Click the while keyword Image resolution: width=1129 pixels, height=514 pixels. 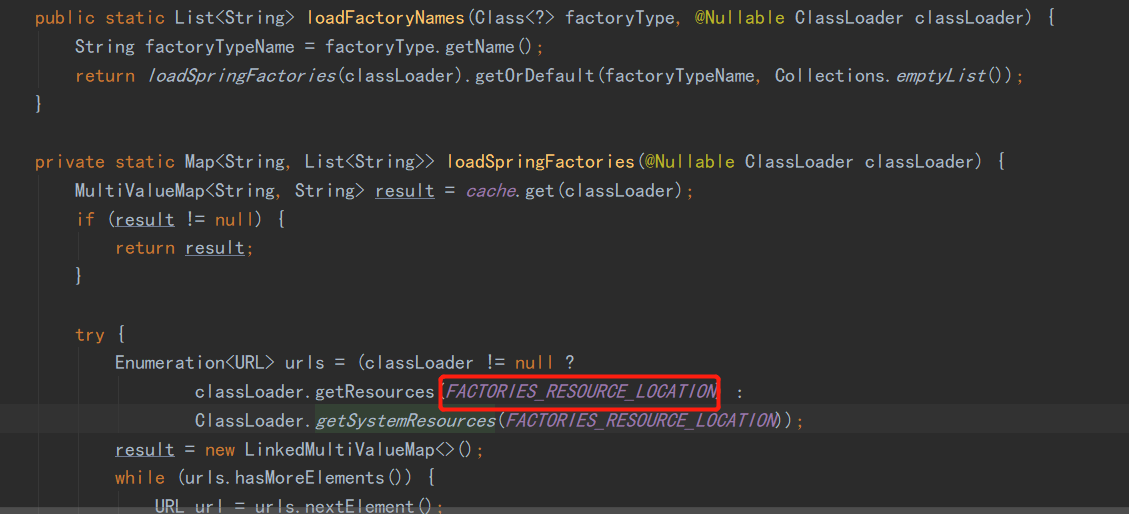point(140,477)
